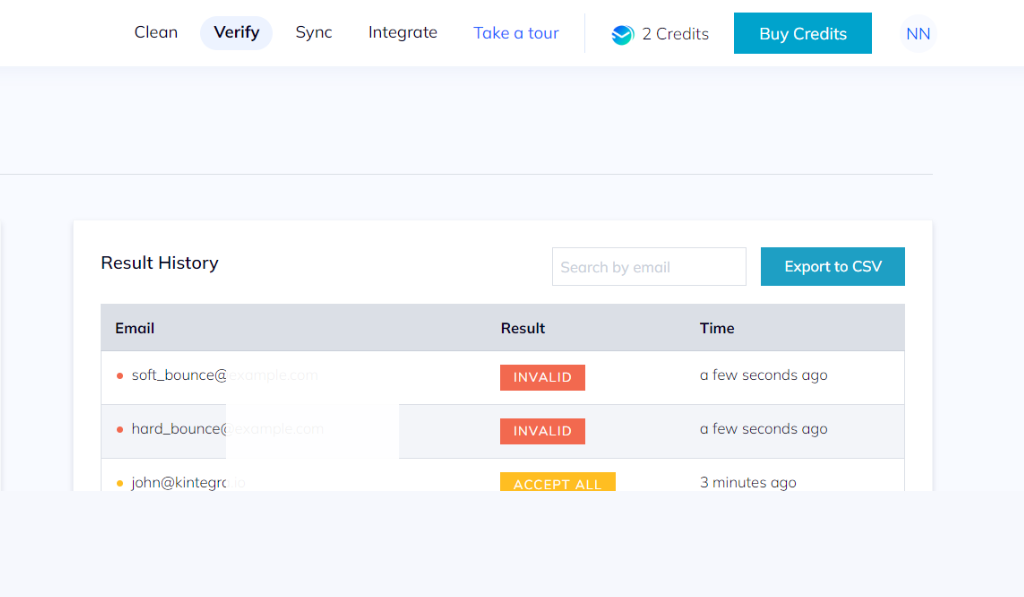The height and width of the screenshot is (597, 1024).
Task: Click red status dot beside soft_bounce
Action: [120, 376]
